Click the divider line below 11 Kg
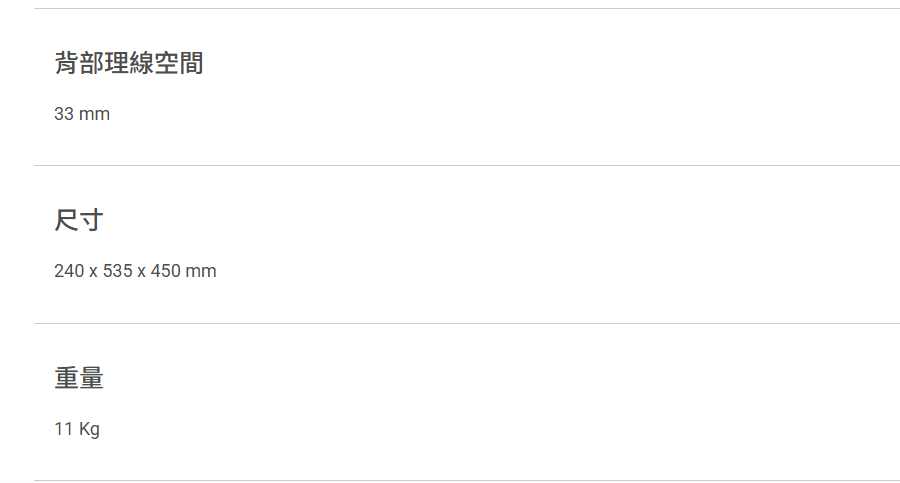This screenshot has height=483, width=900. click(467, 481)
